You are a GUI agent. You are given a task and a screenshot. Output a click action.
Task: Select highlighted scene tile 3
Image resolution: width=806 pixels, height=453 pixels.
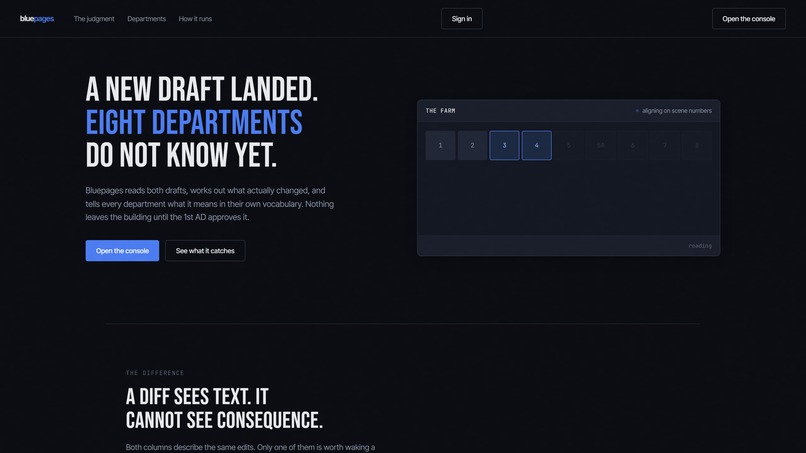tap(504, 146)
